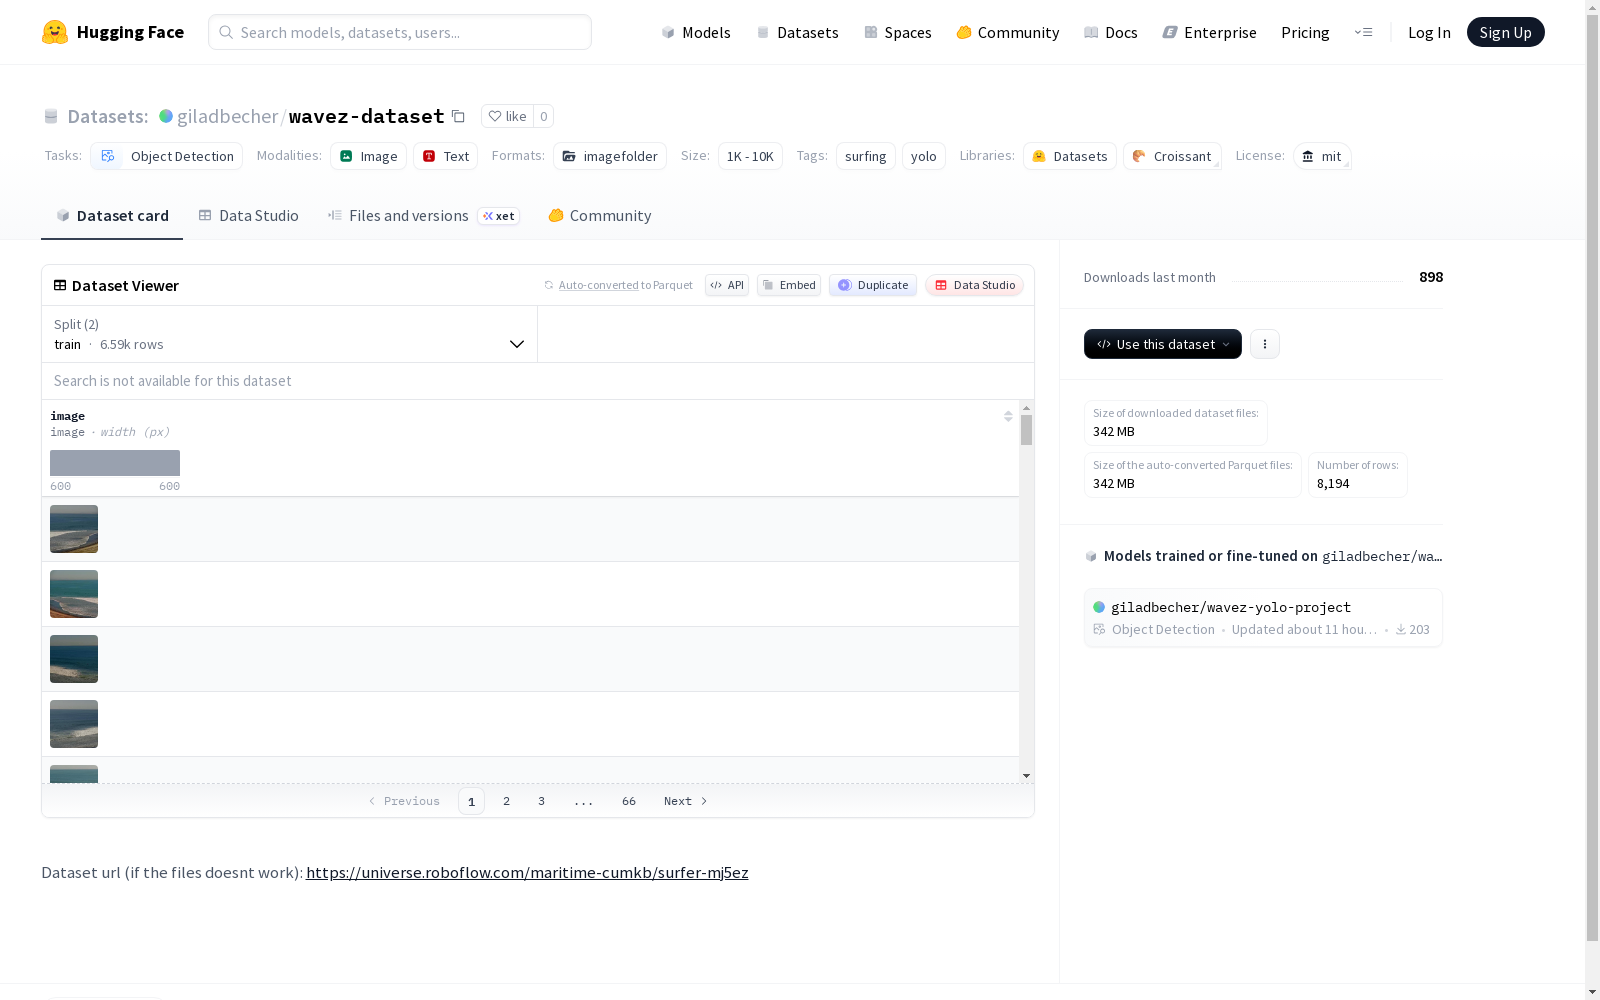This screenshot has height=1000, width=1600.
Task: Select the yolo tag
Action: pyautogui.click(x=924, y=156)
